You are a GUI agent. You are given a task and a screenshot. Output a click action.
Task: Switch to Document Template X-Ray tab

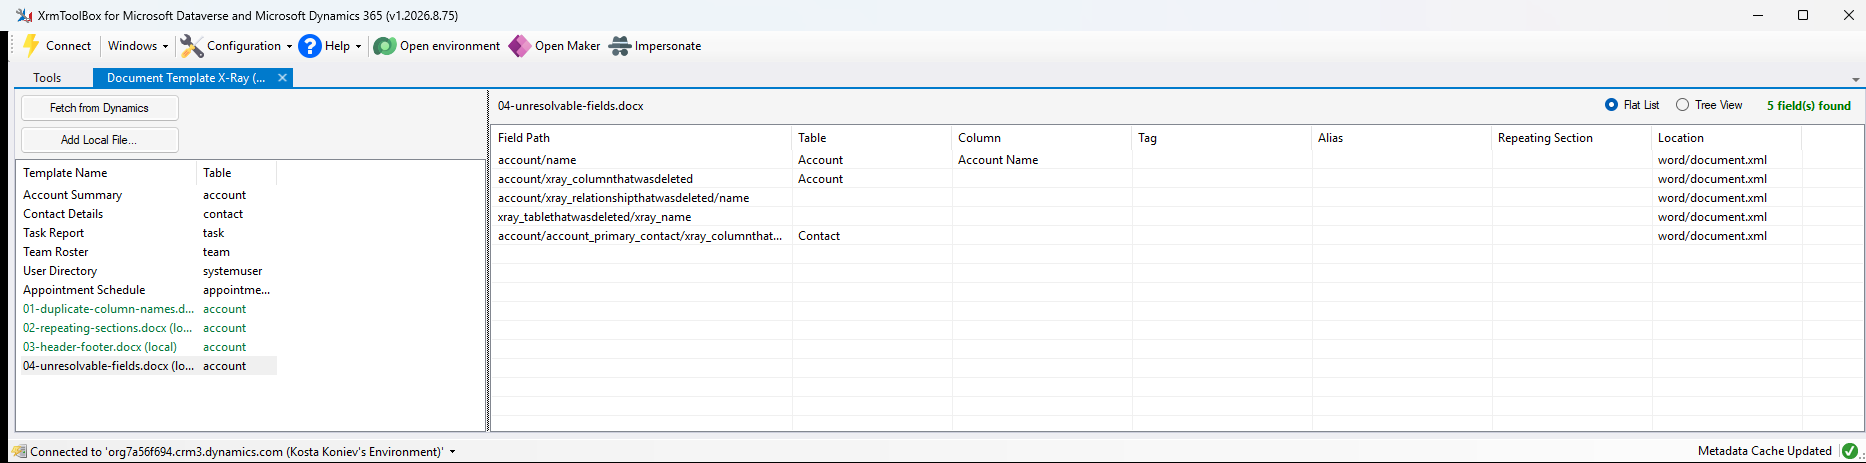(186, 77)
